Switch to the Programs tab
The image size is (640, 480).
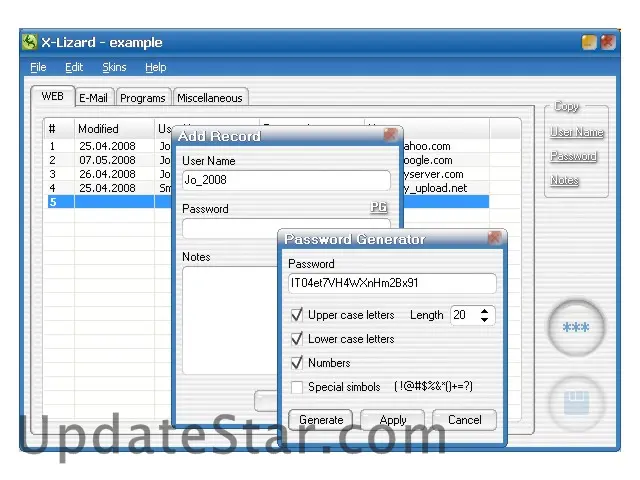pos(143,98)
